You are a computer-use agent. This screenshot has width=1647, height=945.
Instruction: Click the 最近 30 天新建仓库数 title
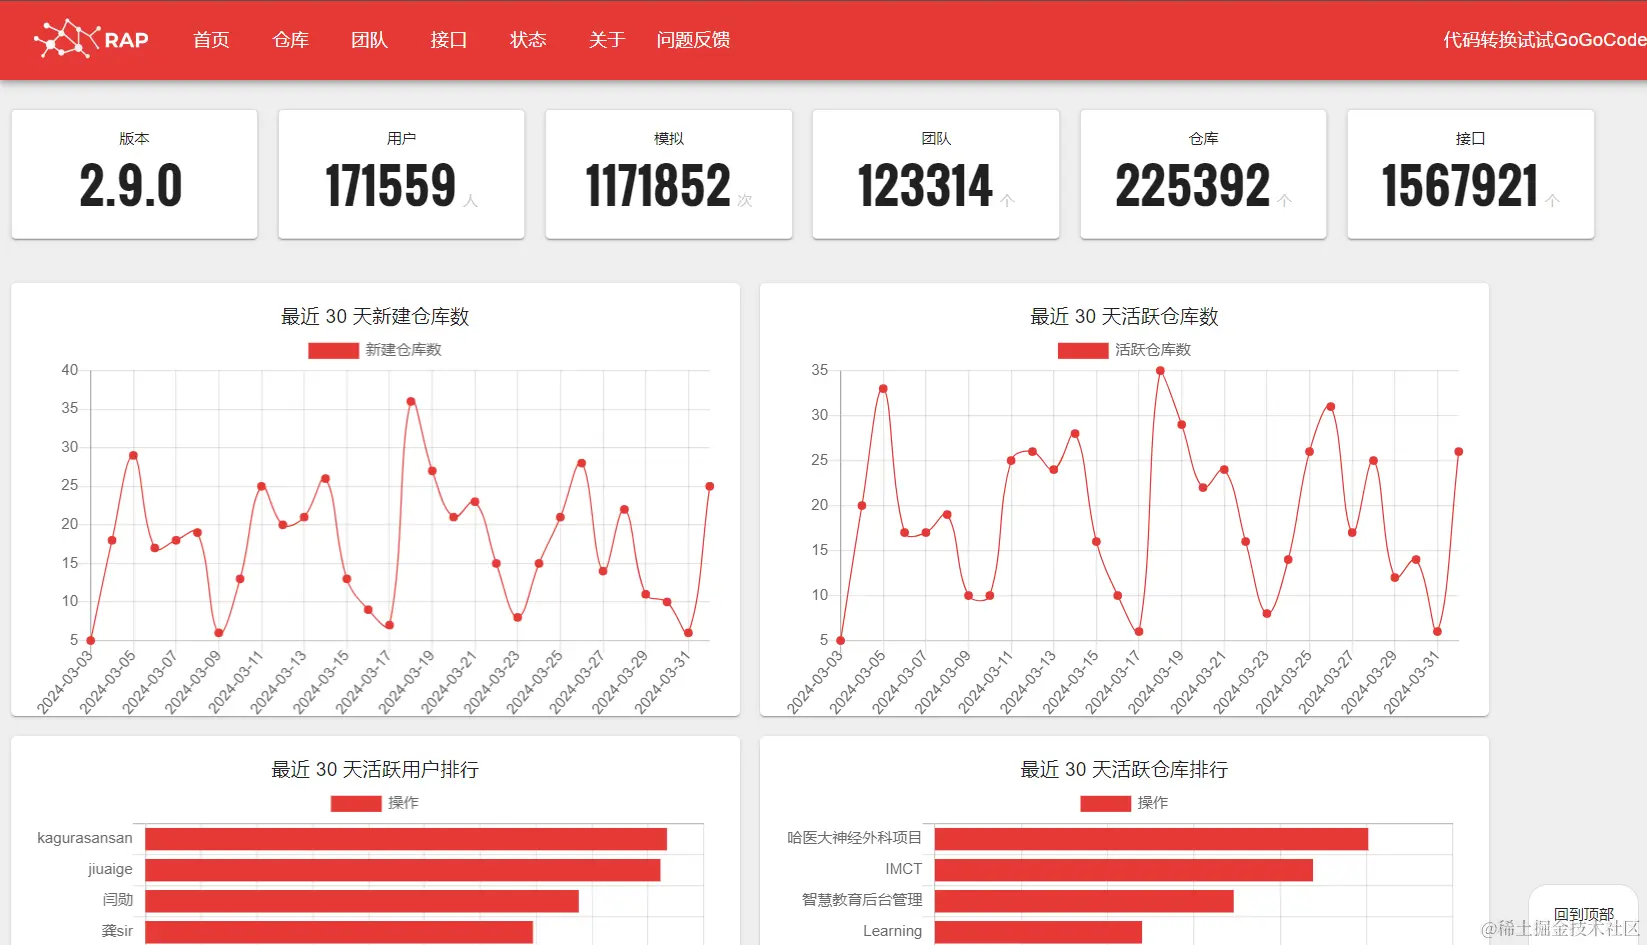(x=375, y=317)
